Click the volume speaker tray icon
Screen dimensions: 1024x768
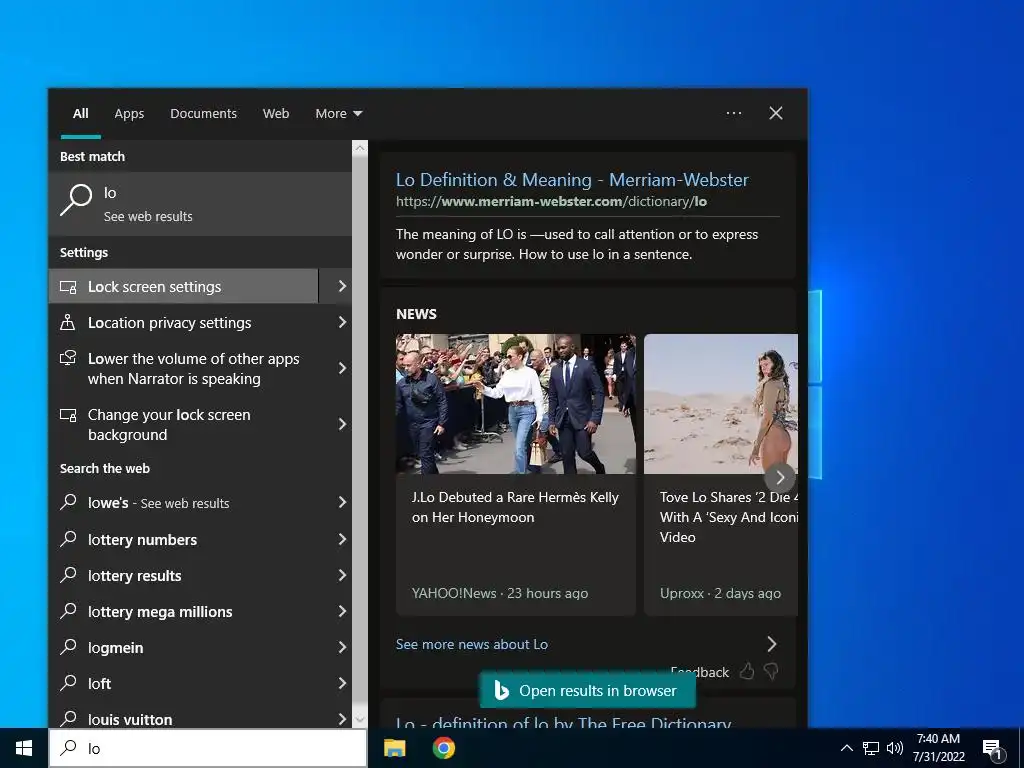coord(894,748)
